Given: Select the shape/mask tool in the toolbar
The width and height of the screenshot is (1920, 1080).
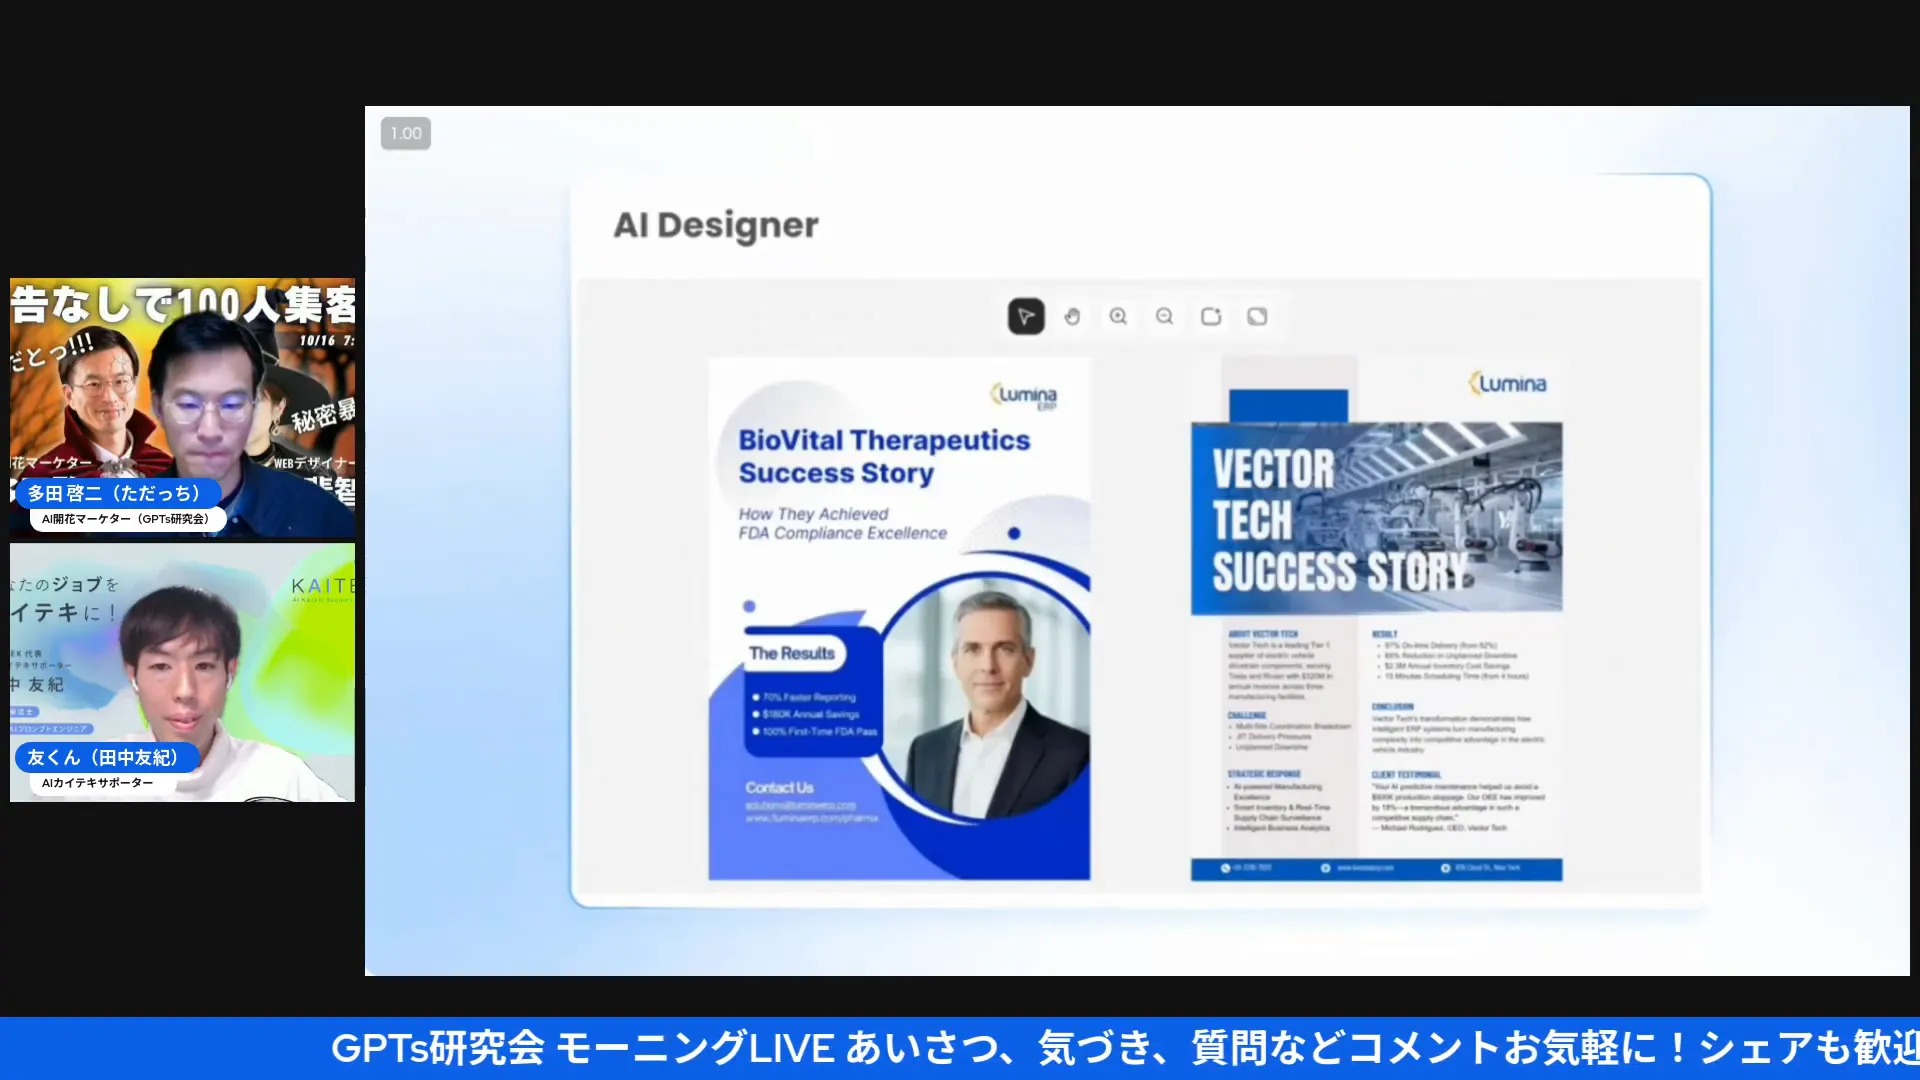Looking at the screenshot, I should point(1257,316).
